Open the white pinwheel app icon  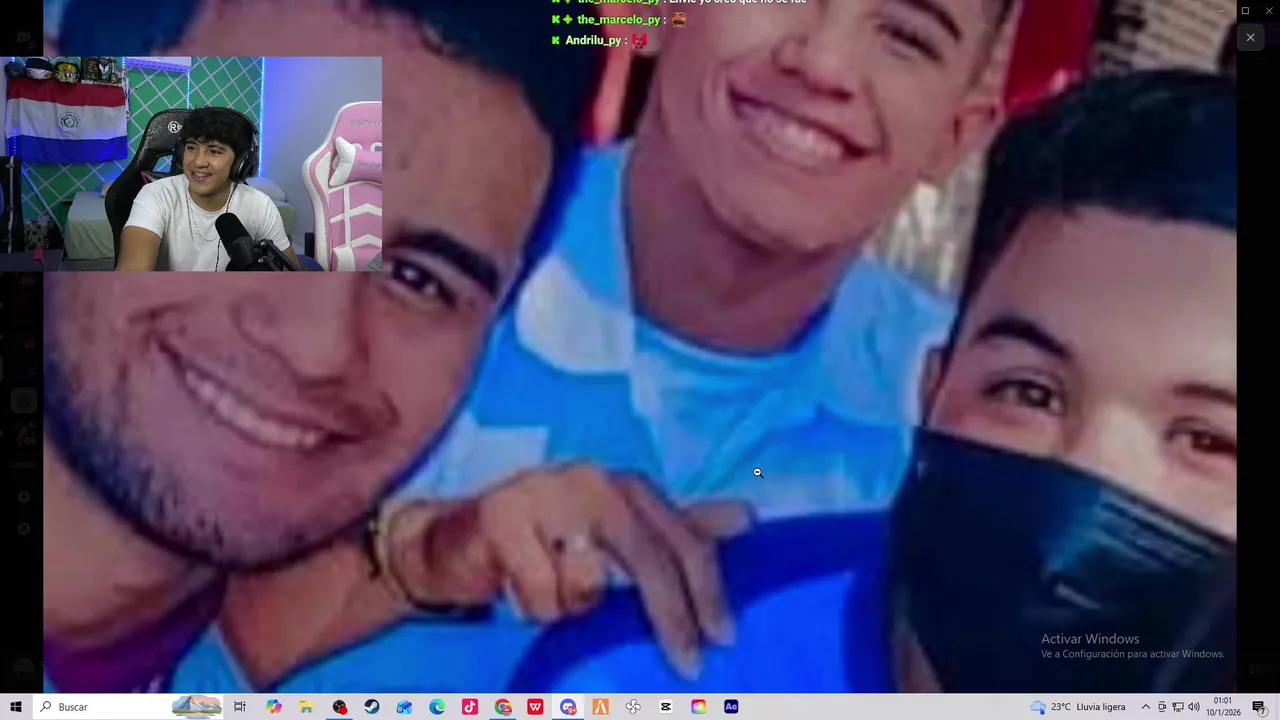(633, 707)
